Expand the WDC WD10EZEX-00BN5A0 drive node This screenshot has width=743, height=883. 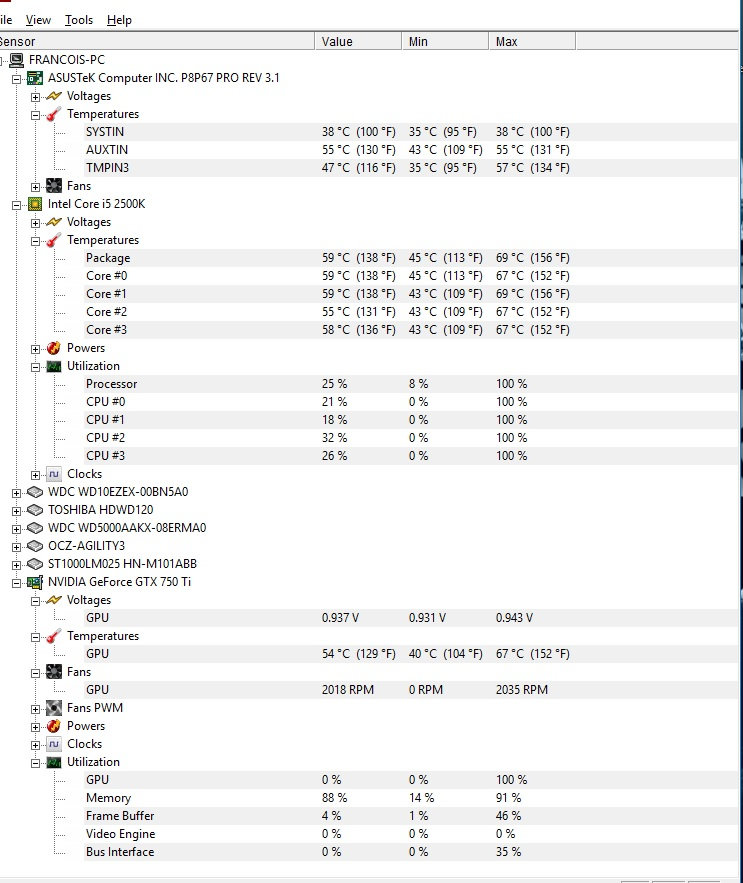pyautogui.click(x=16, y=492)
